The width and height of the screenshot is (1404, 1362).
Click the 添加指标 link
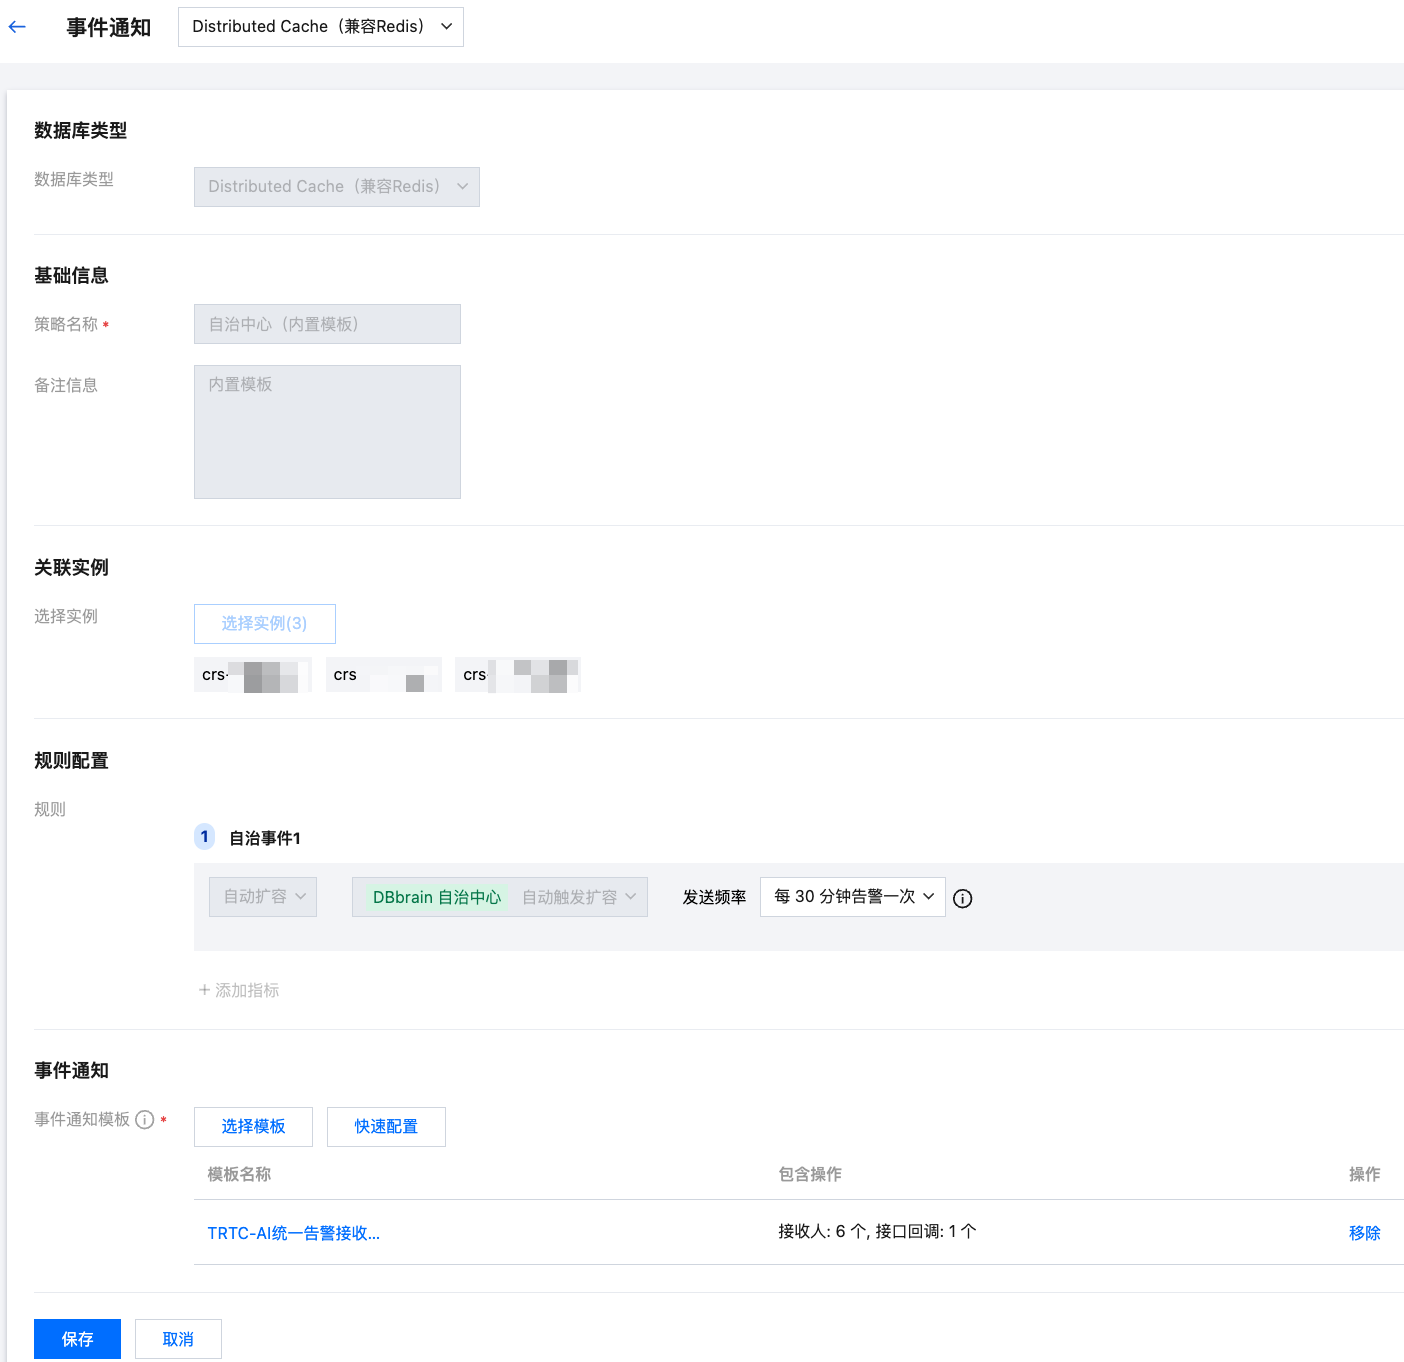239,990
